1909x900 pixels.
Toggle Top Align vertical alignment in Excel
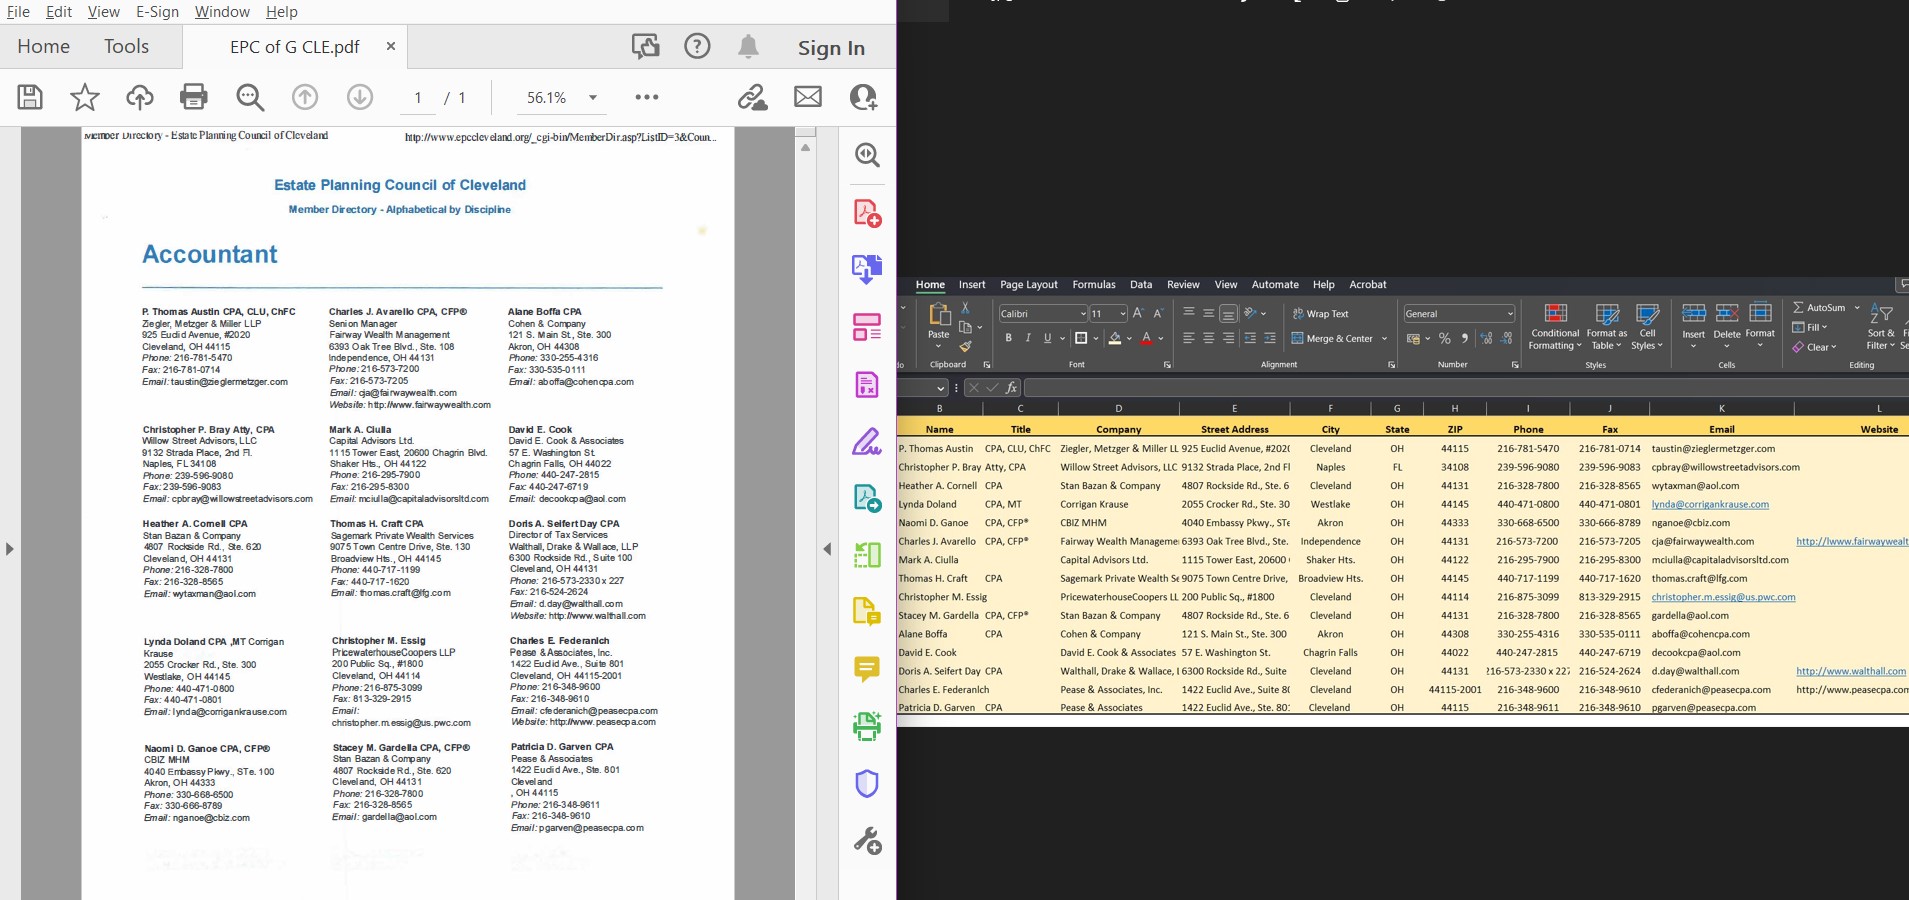1189,313
